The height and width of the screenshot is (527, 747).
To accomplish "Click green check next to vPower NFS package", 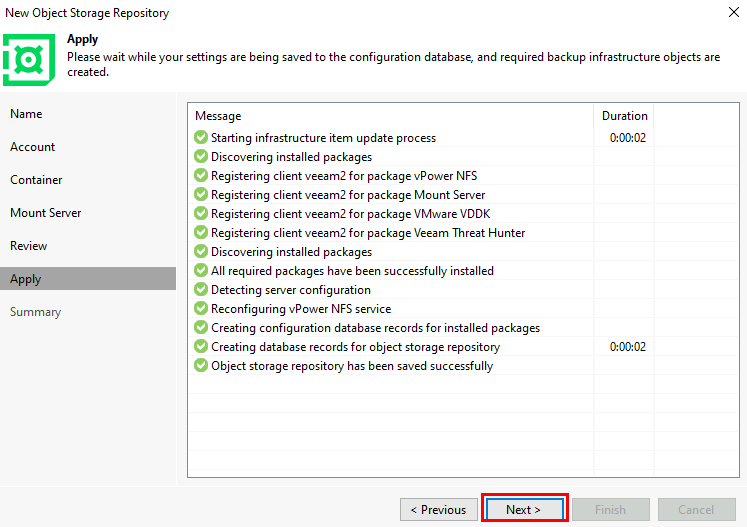I will pyautogui.click(x=201, y=175).
